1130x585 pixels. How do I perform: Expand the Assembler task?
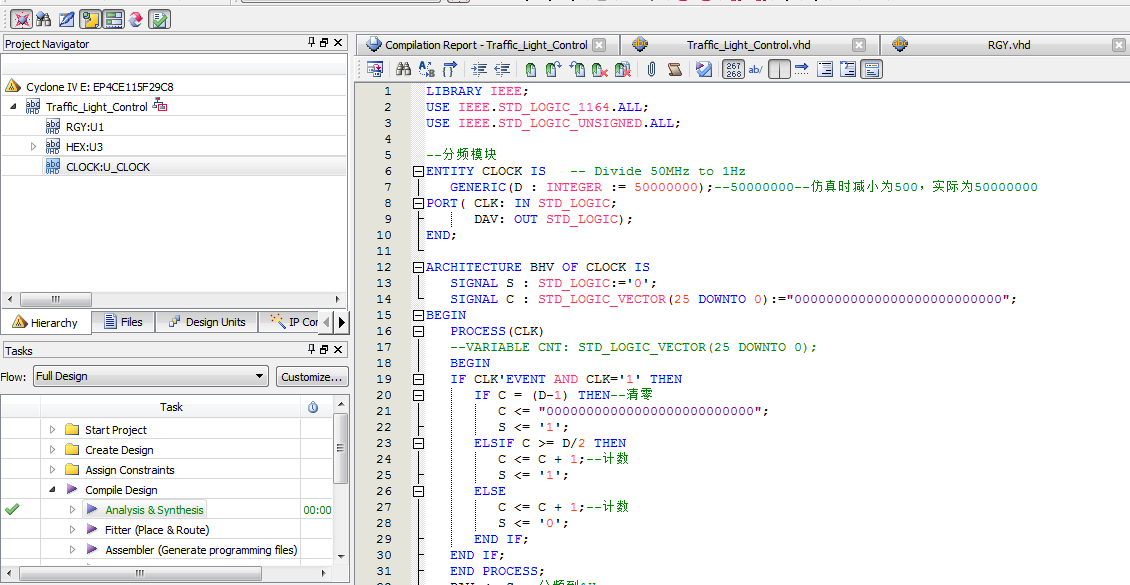72,550
